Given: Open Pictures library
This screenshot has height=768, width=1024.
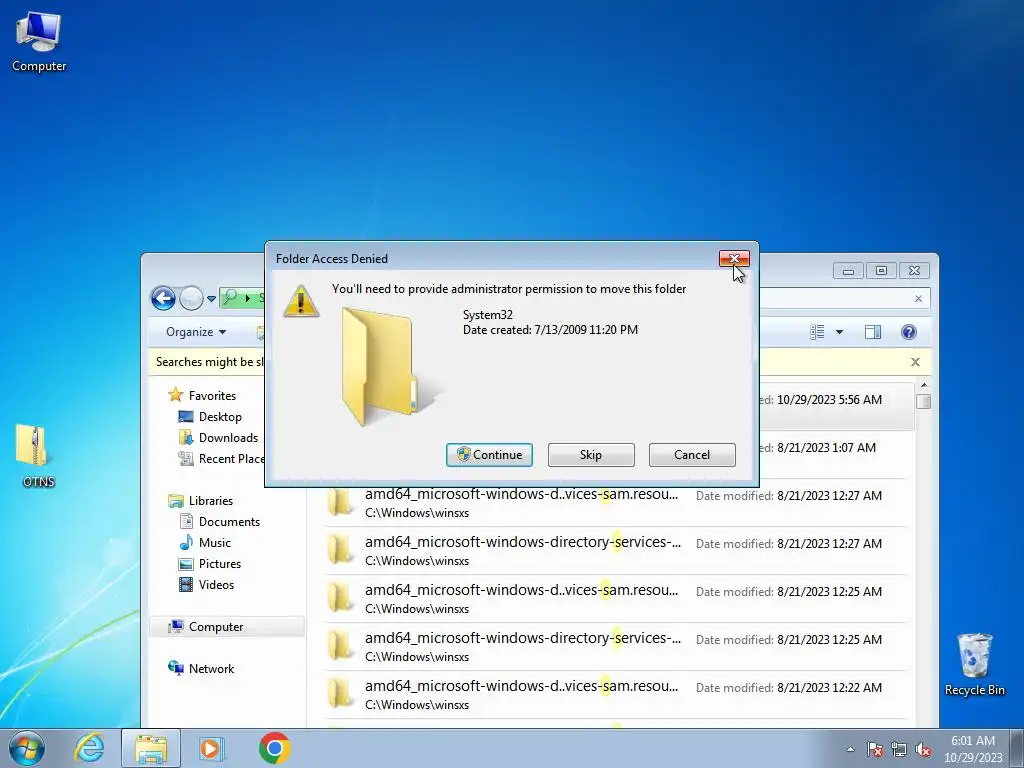Looking at the screenshot, I should (x=219, y=564).
